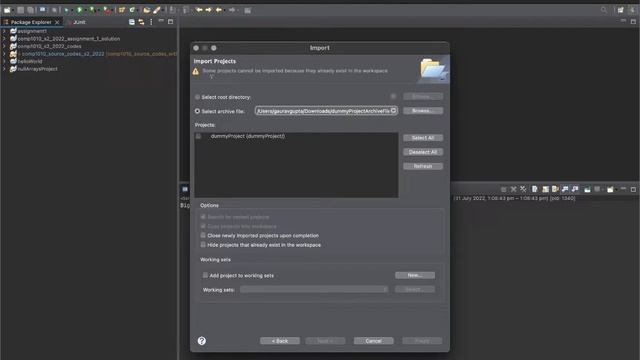
Task: Maximize the Console view at right
Action: click(633, 189)
